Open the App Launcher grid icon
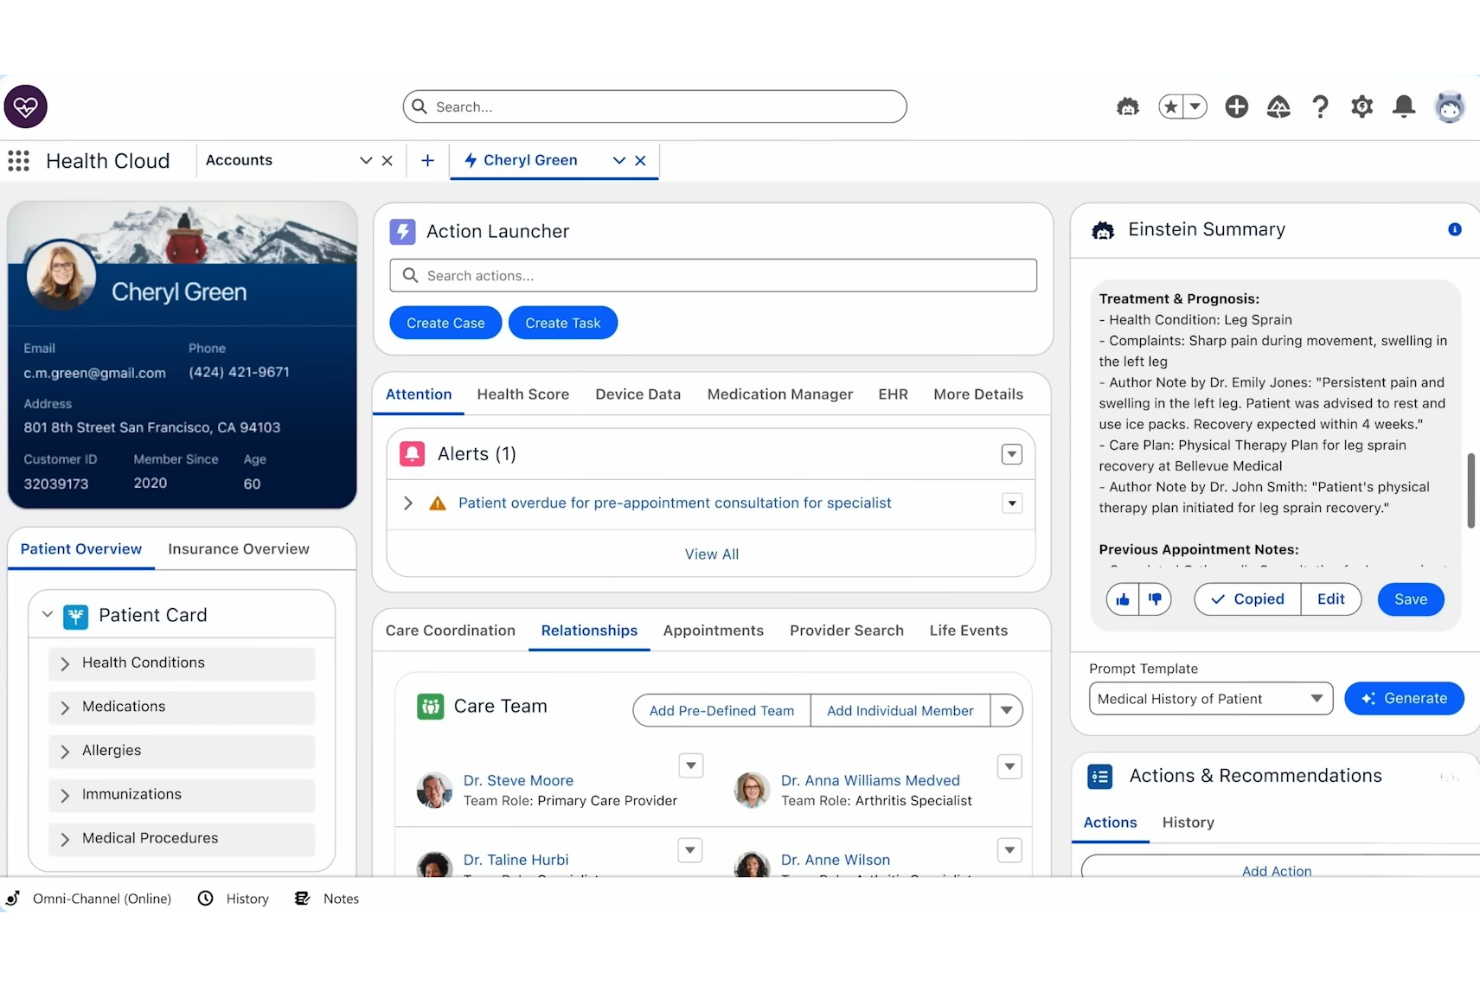 pos(18,161)
